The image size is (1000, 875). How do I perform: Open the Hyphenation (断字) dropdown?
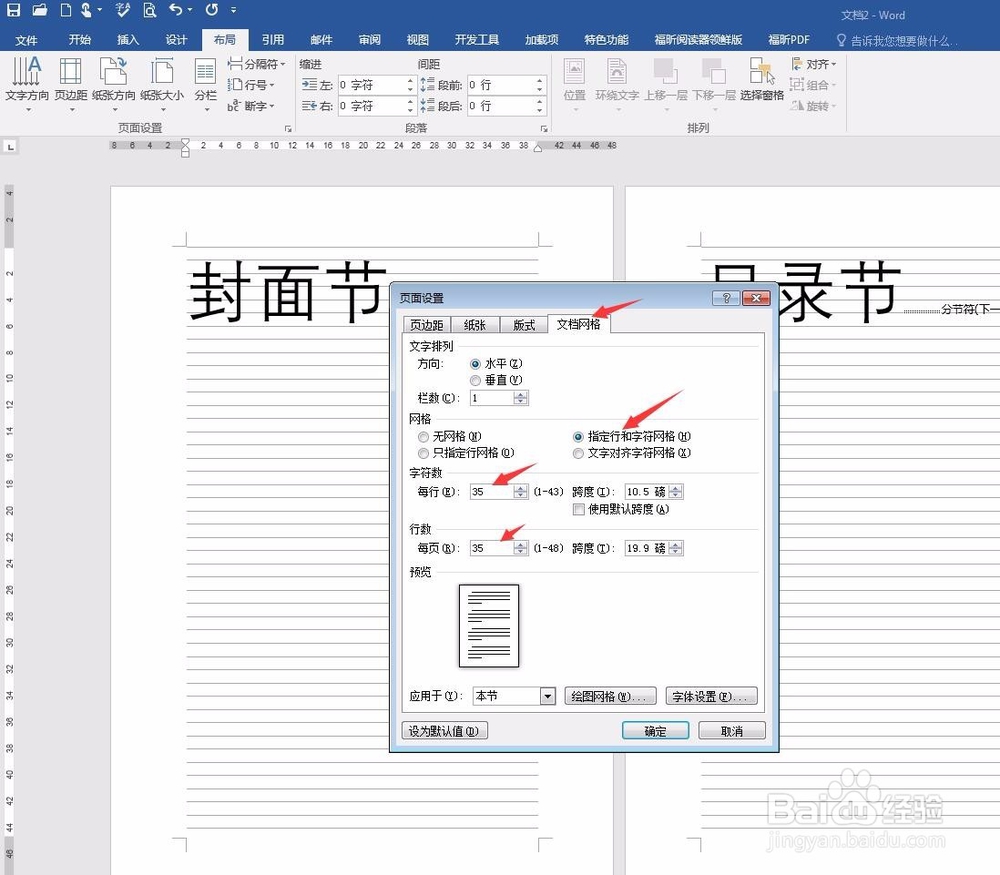253,106
